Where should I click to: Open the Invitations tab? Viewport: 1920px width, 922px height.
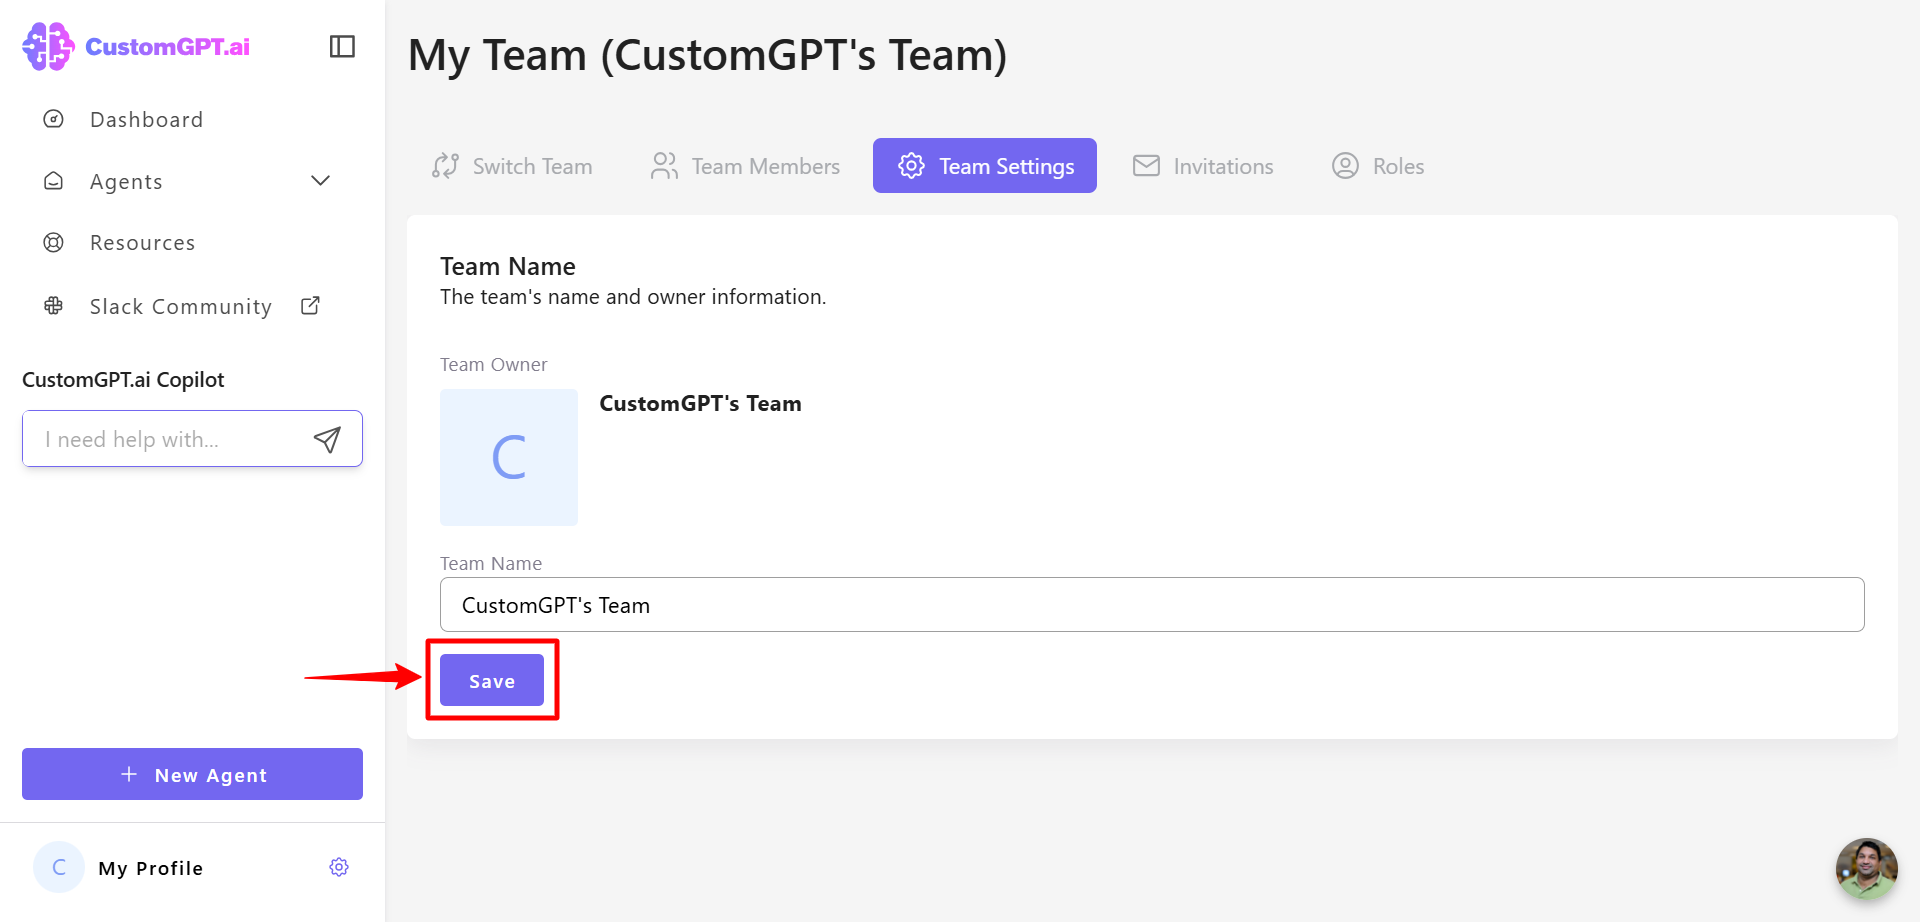[x=1202, y=166]
